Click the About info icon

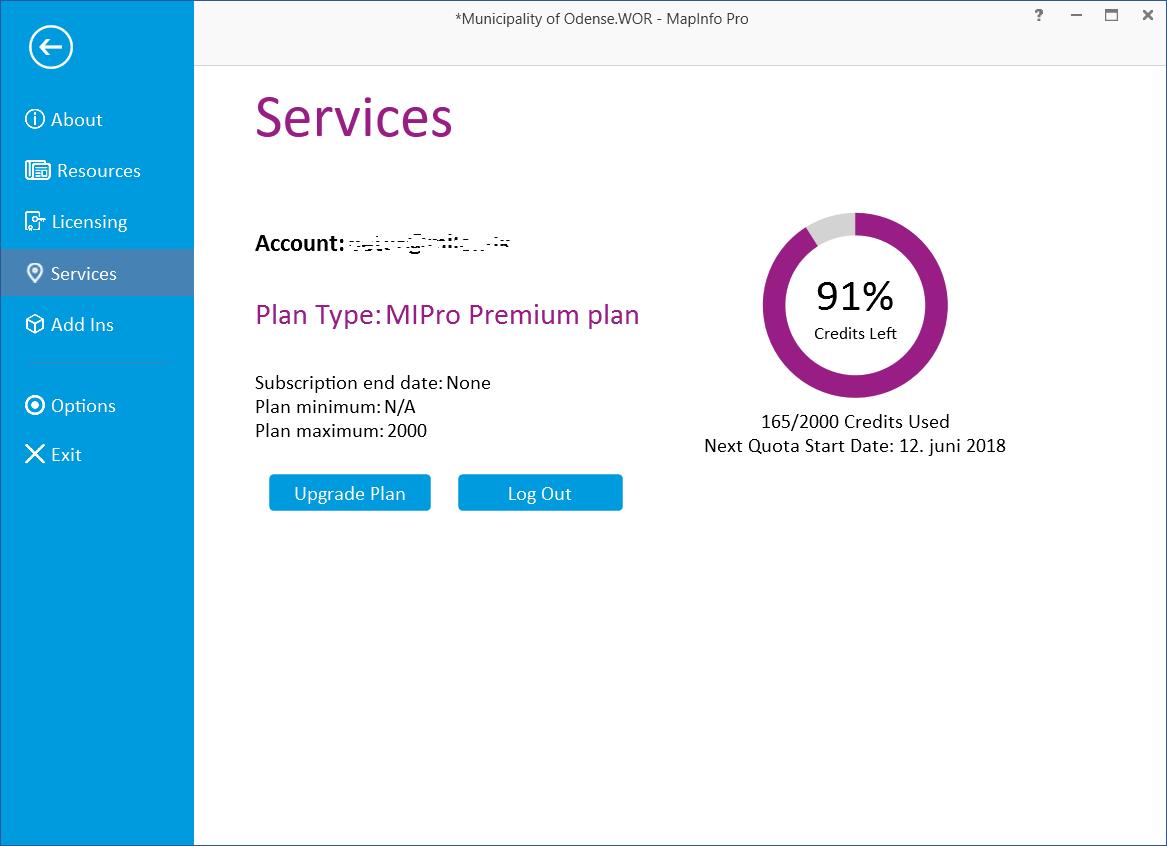[x=35, y=120]
